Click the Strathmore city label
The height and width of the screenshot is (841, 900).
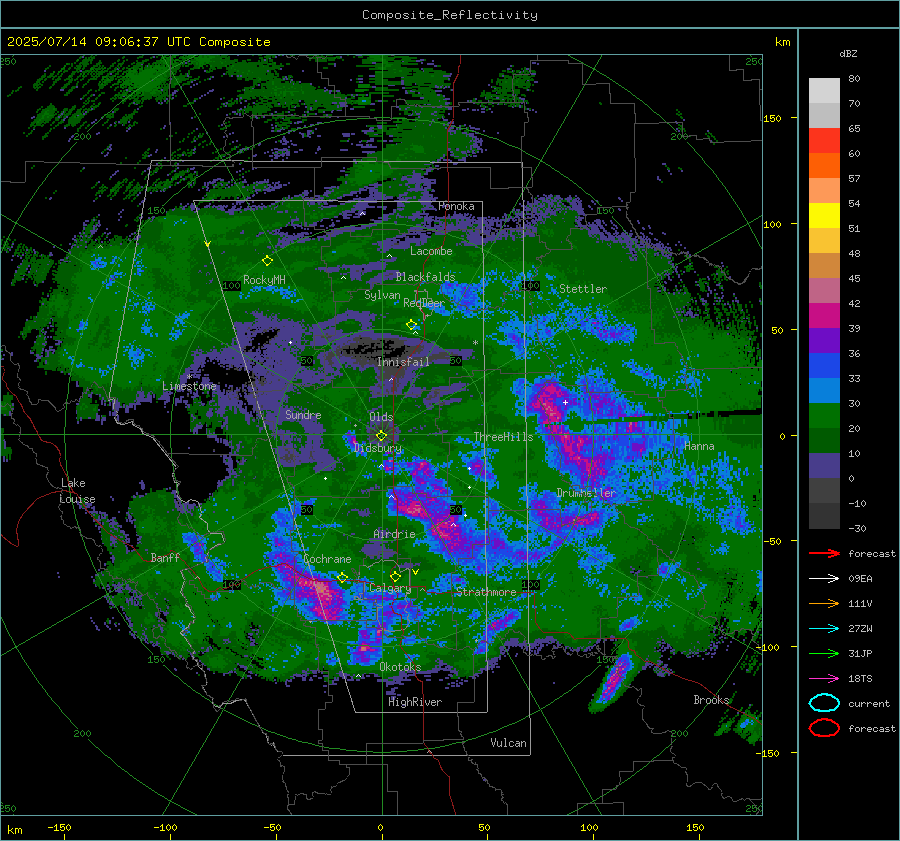click(x=486, y=592)
